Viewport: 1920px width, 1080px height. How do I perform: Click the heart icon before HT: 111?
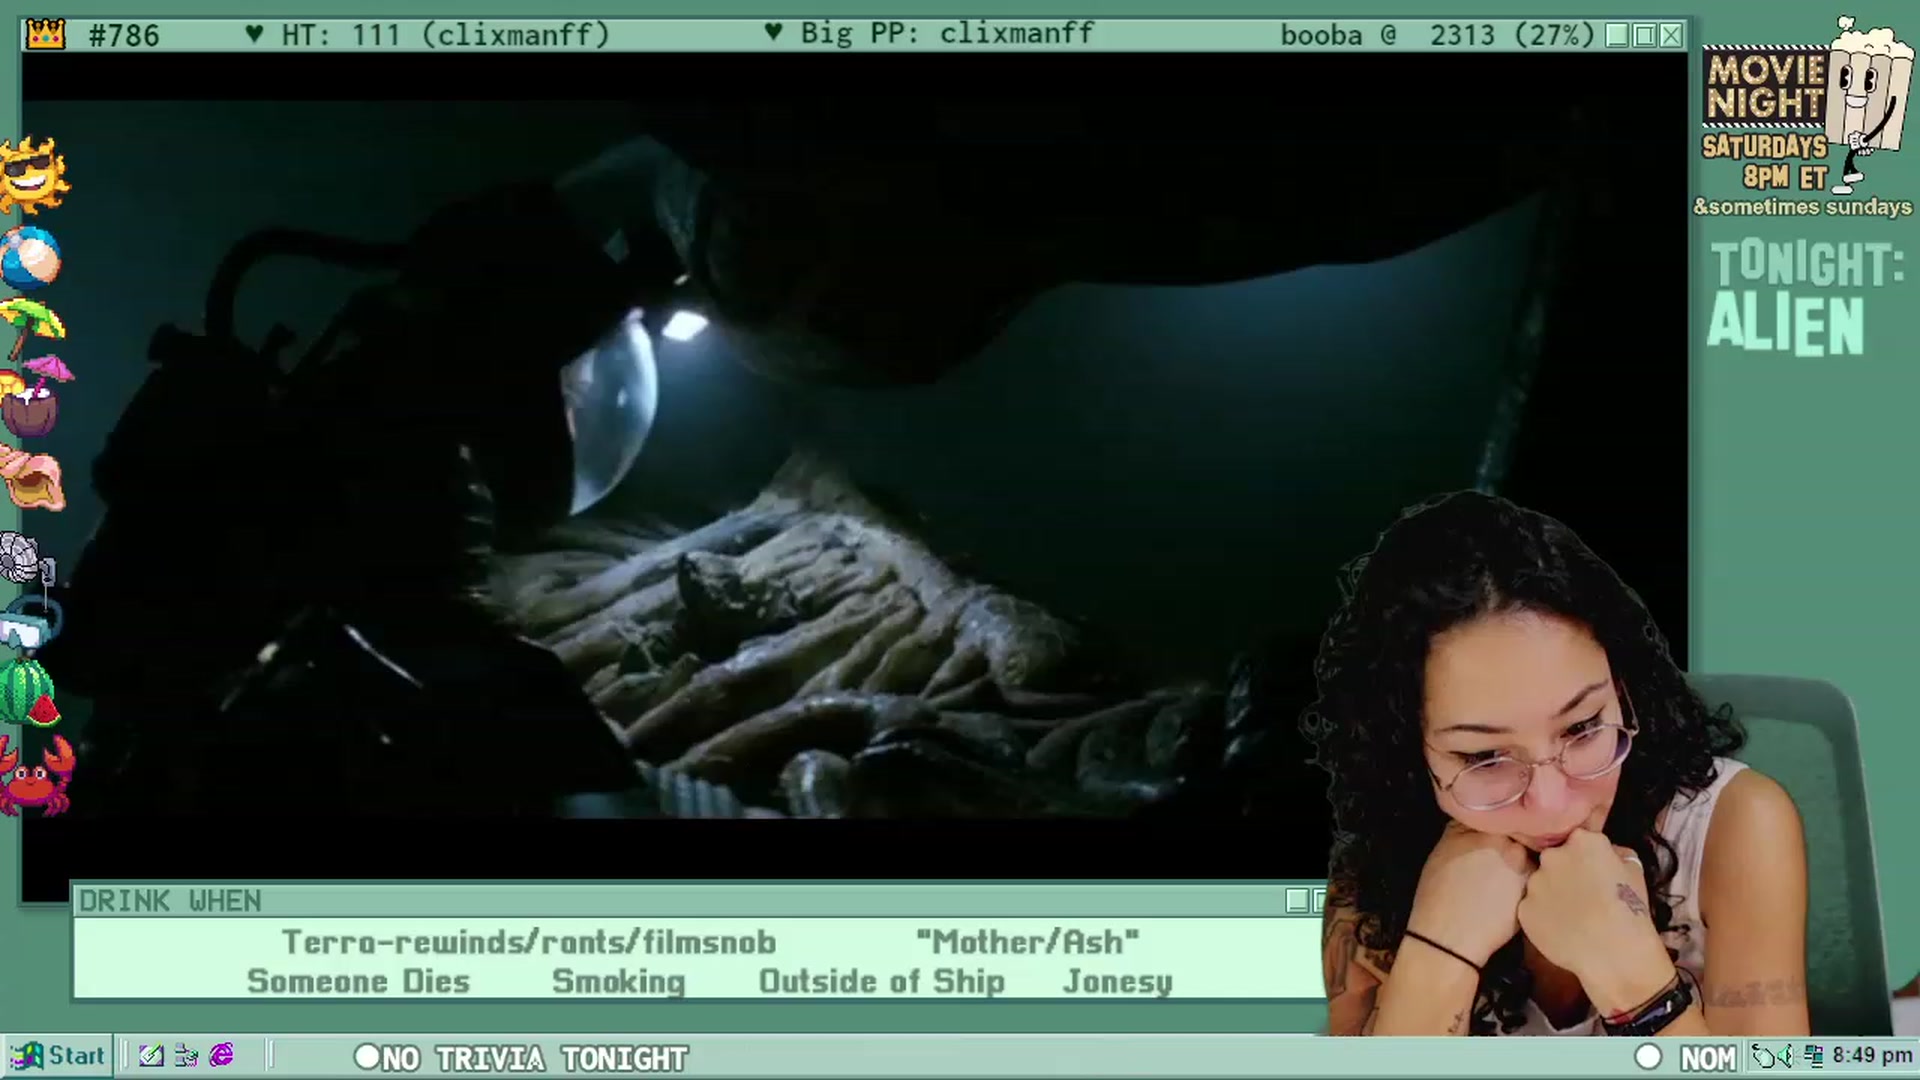click(254, 34)
